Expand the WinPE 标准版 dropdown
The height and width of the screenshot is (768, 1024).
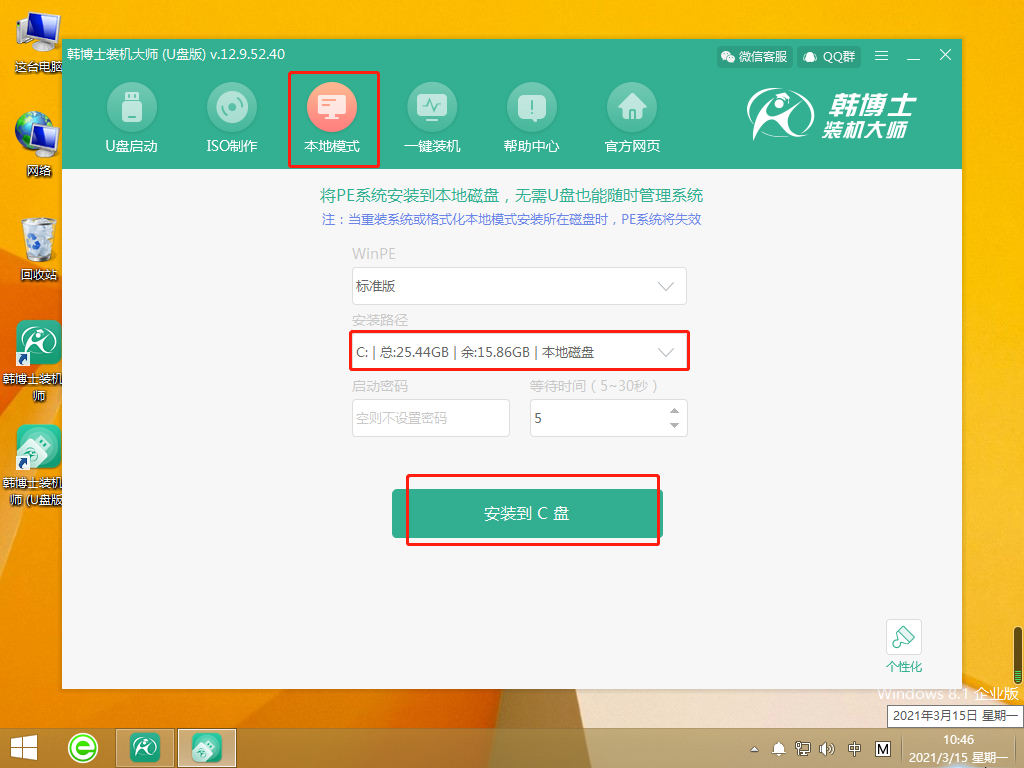pyautogui.click(x=519, y=286)
